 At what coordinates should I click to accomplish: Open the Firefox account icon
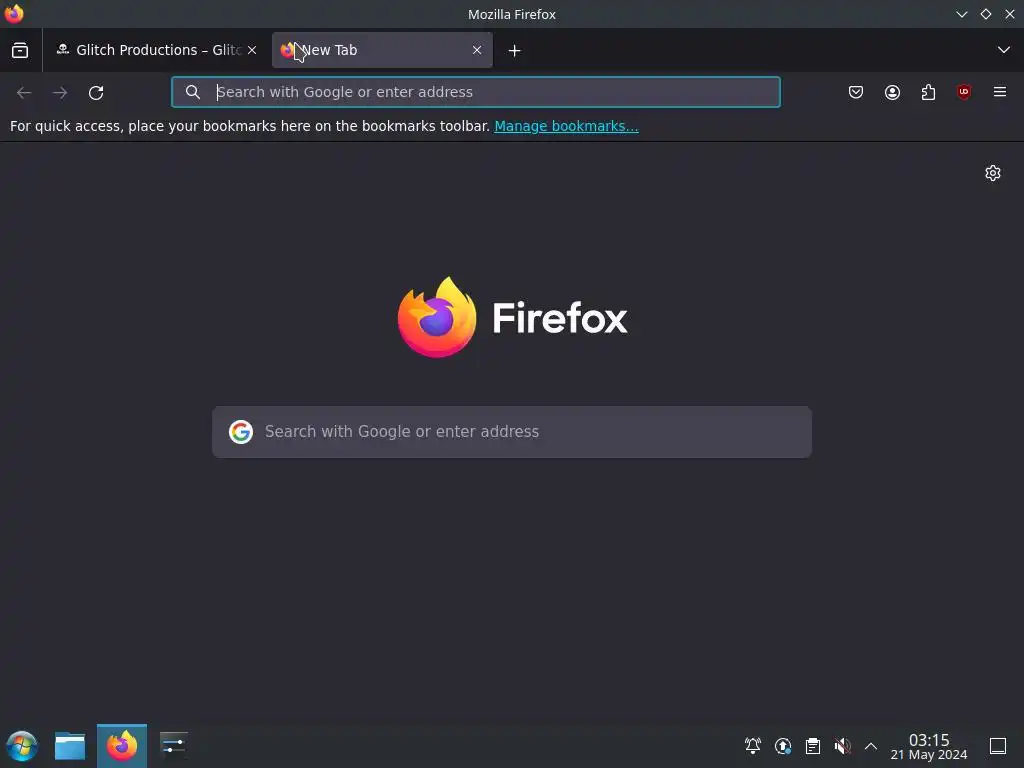[x=892, y=92]
